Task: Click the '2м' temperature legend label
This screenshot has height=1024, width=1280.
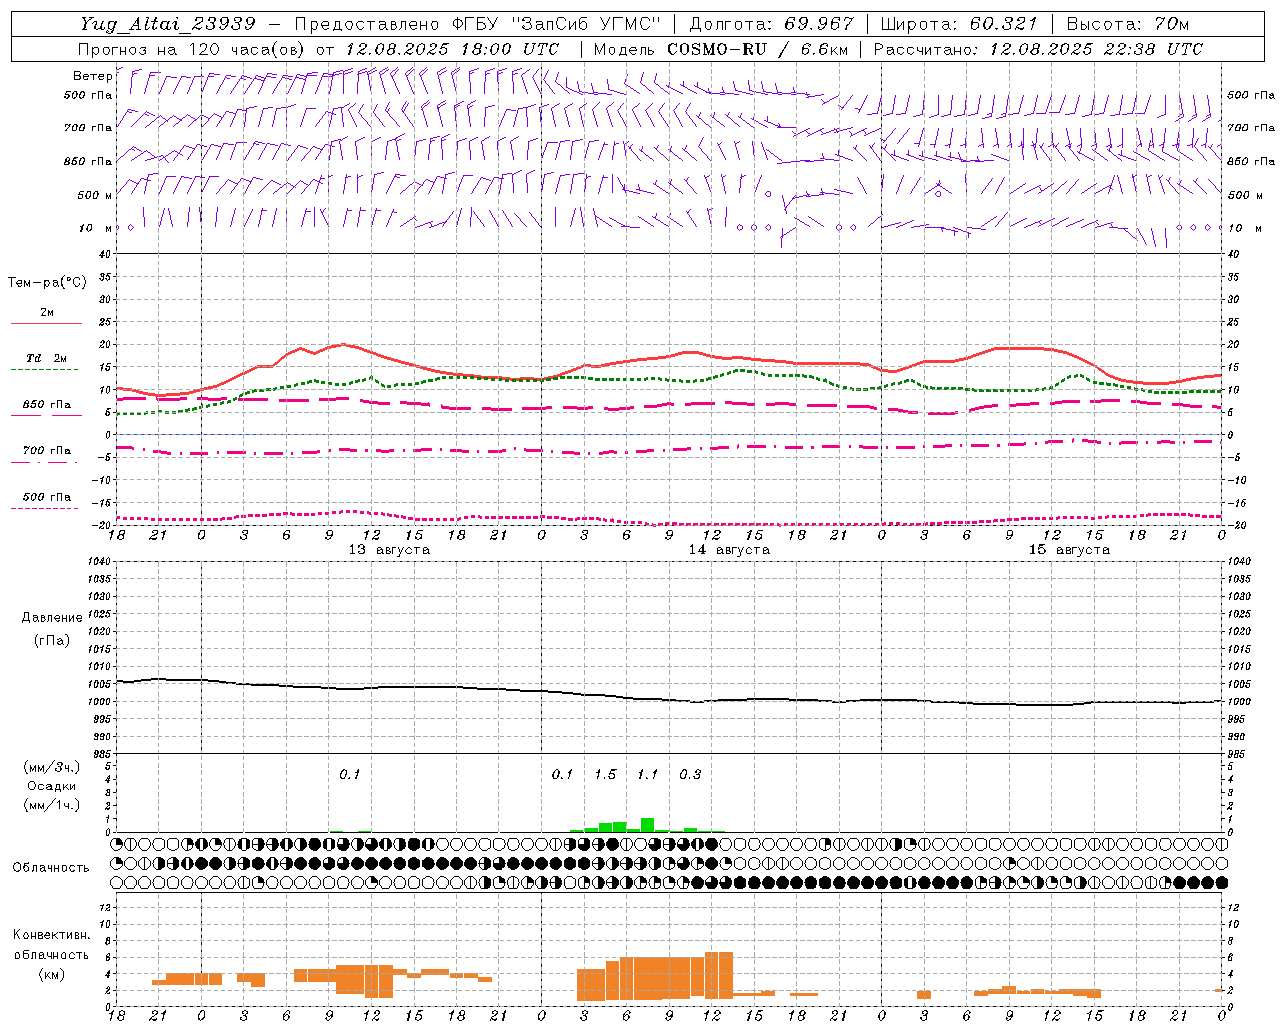Action: click(x=47, y=313)
